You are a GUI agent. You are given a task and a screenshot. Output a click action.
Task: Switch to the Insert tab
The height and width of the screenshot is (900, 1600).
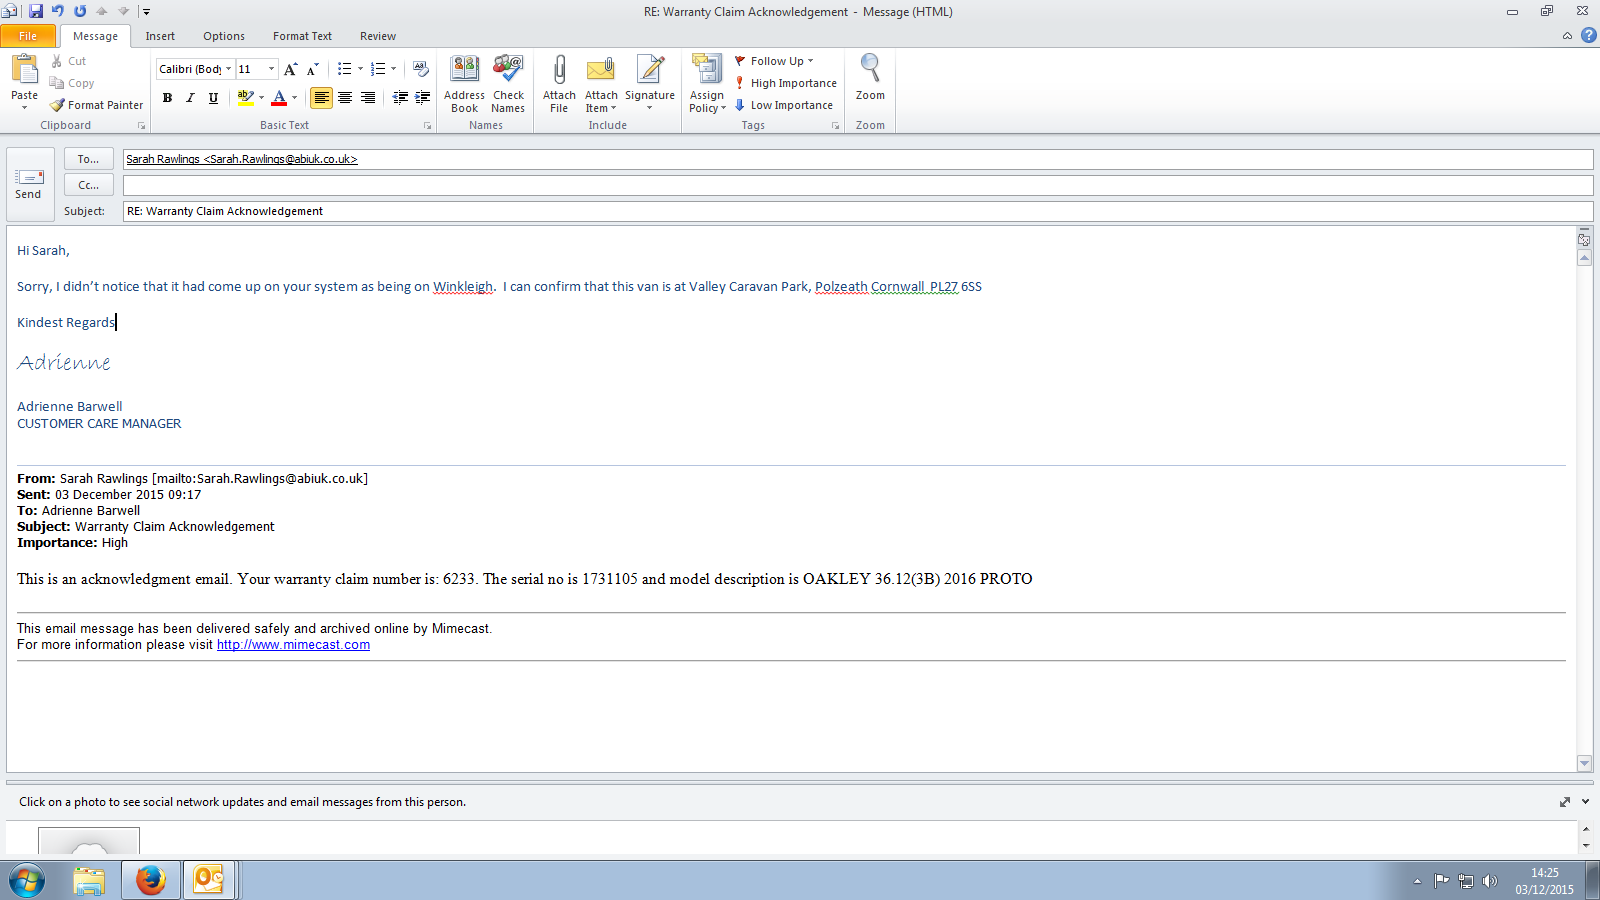160,36
